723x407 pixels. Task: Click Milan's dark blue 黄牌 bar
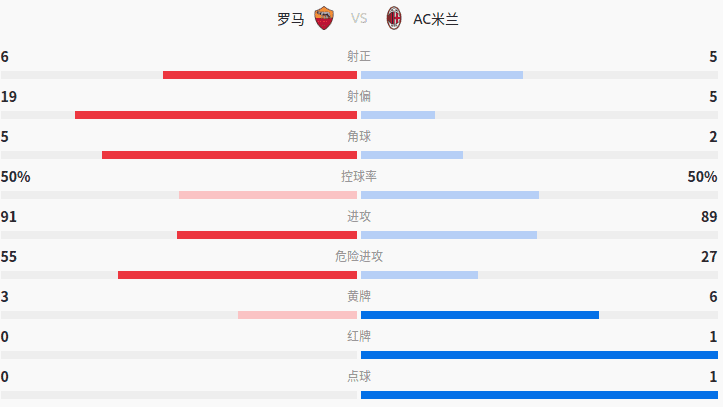click(x=480, y=315)
